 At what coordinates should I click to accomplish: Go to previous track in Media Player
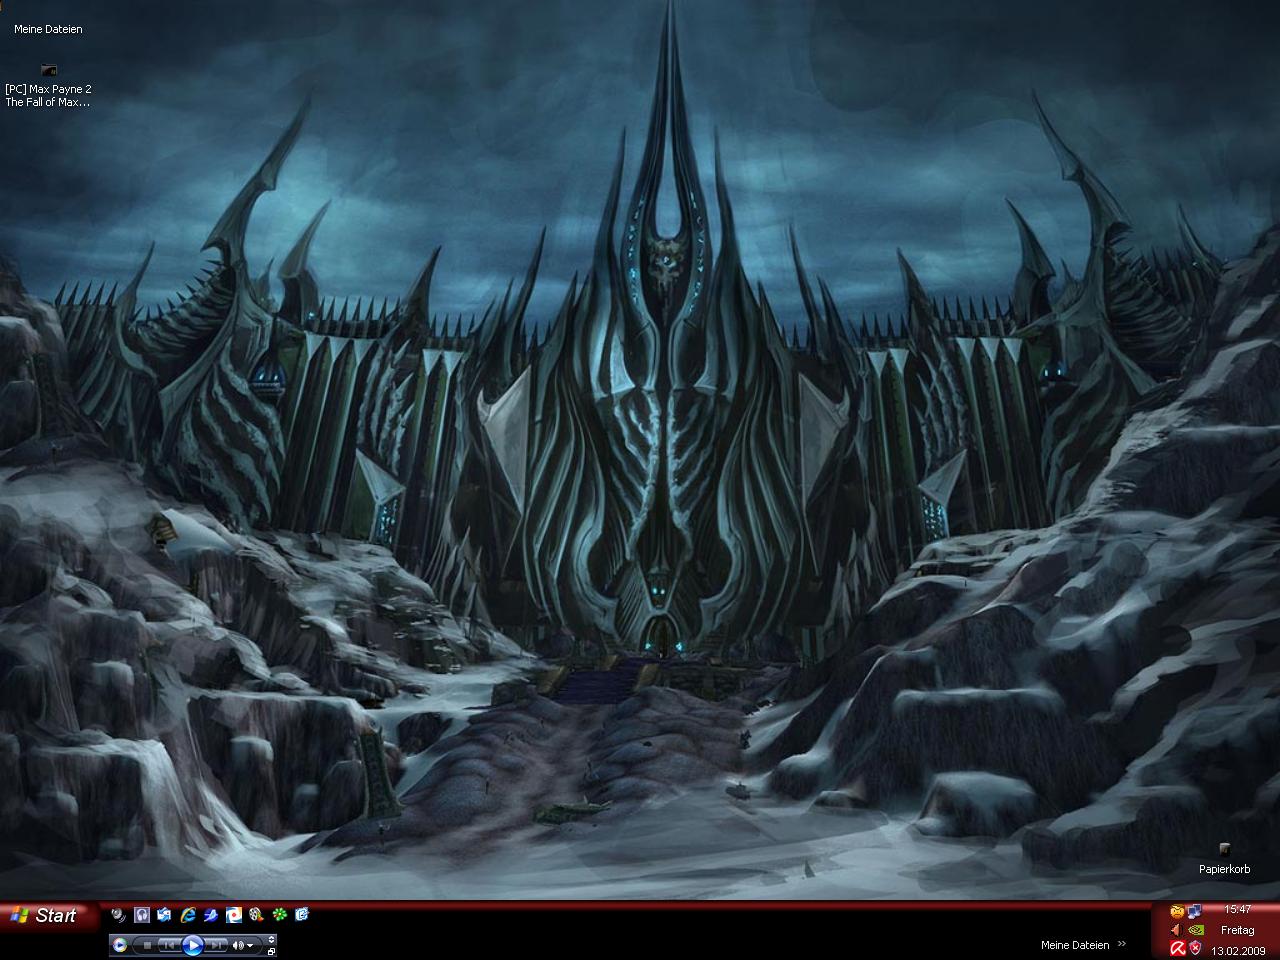coord(169,944)
